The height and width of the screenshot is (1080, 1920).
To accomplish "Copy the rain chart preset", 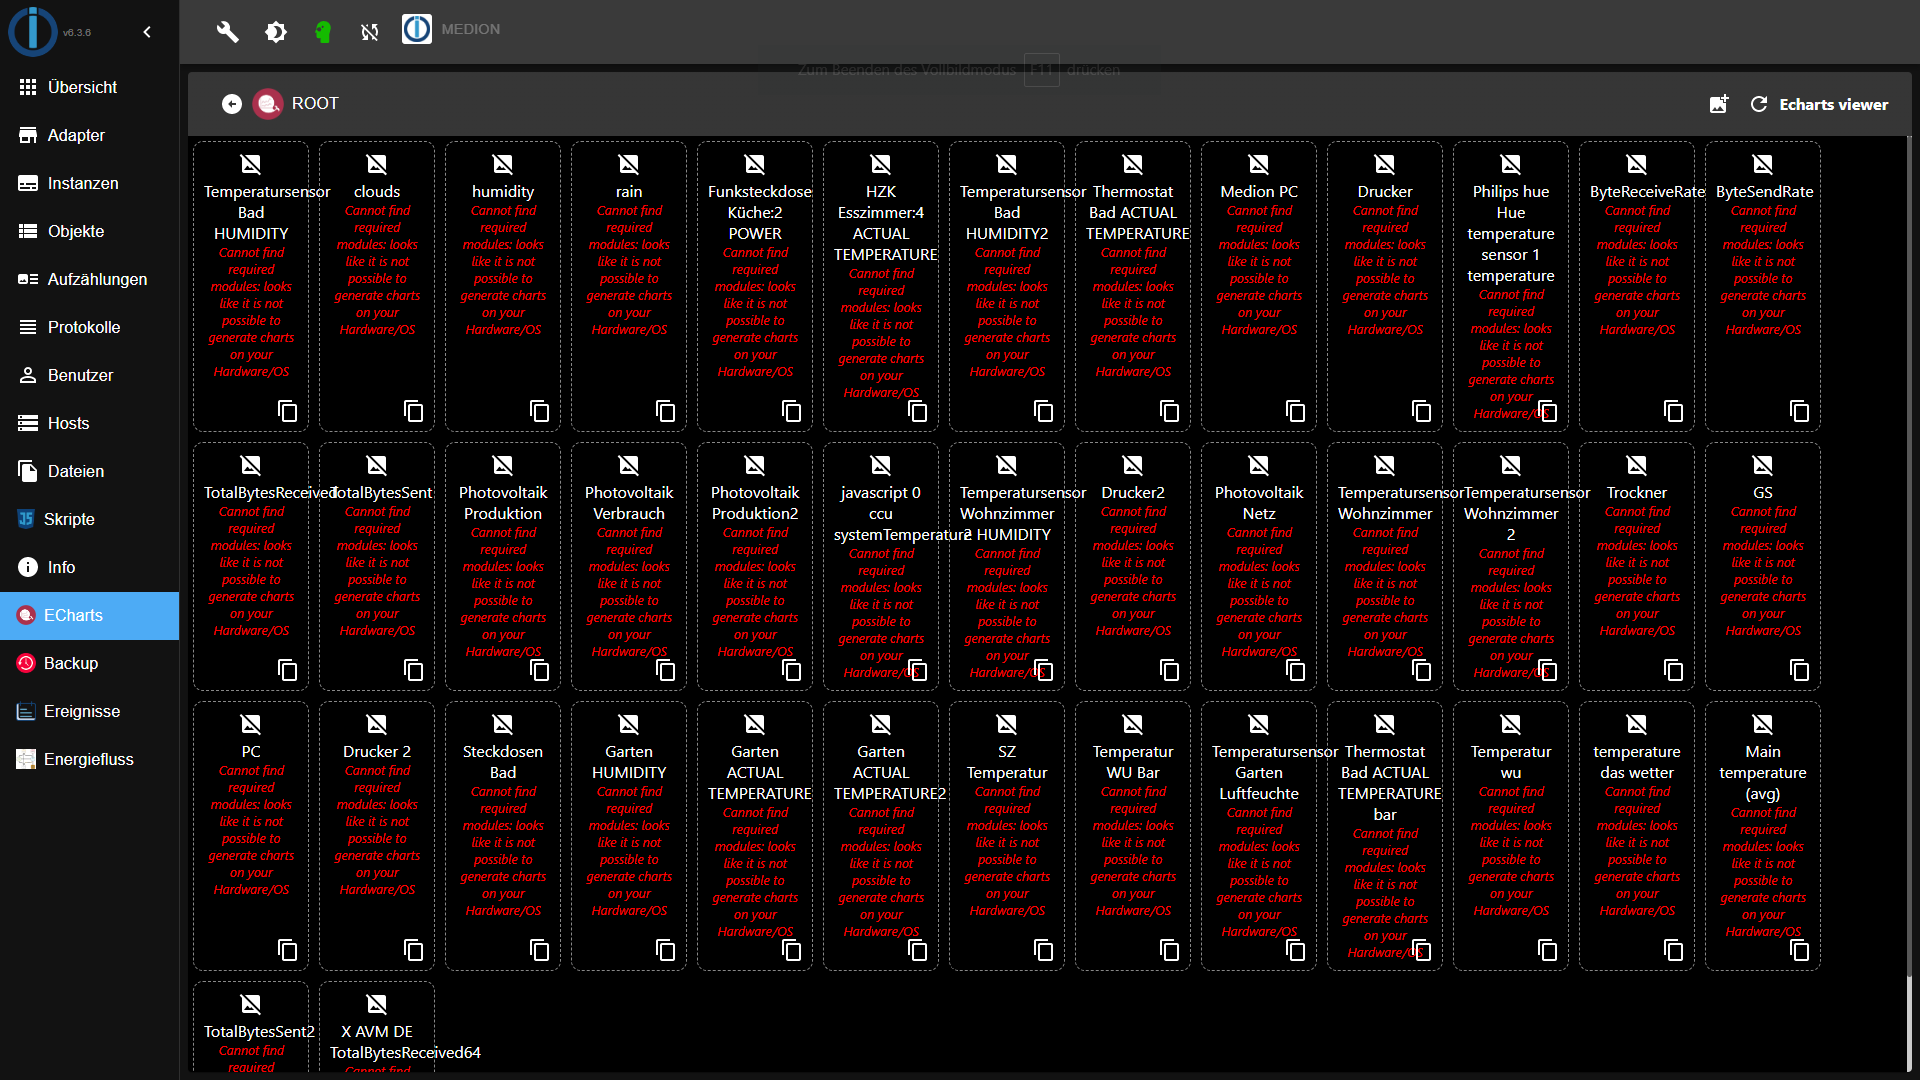I will click(665, 411).
